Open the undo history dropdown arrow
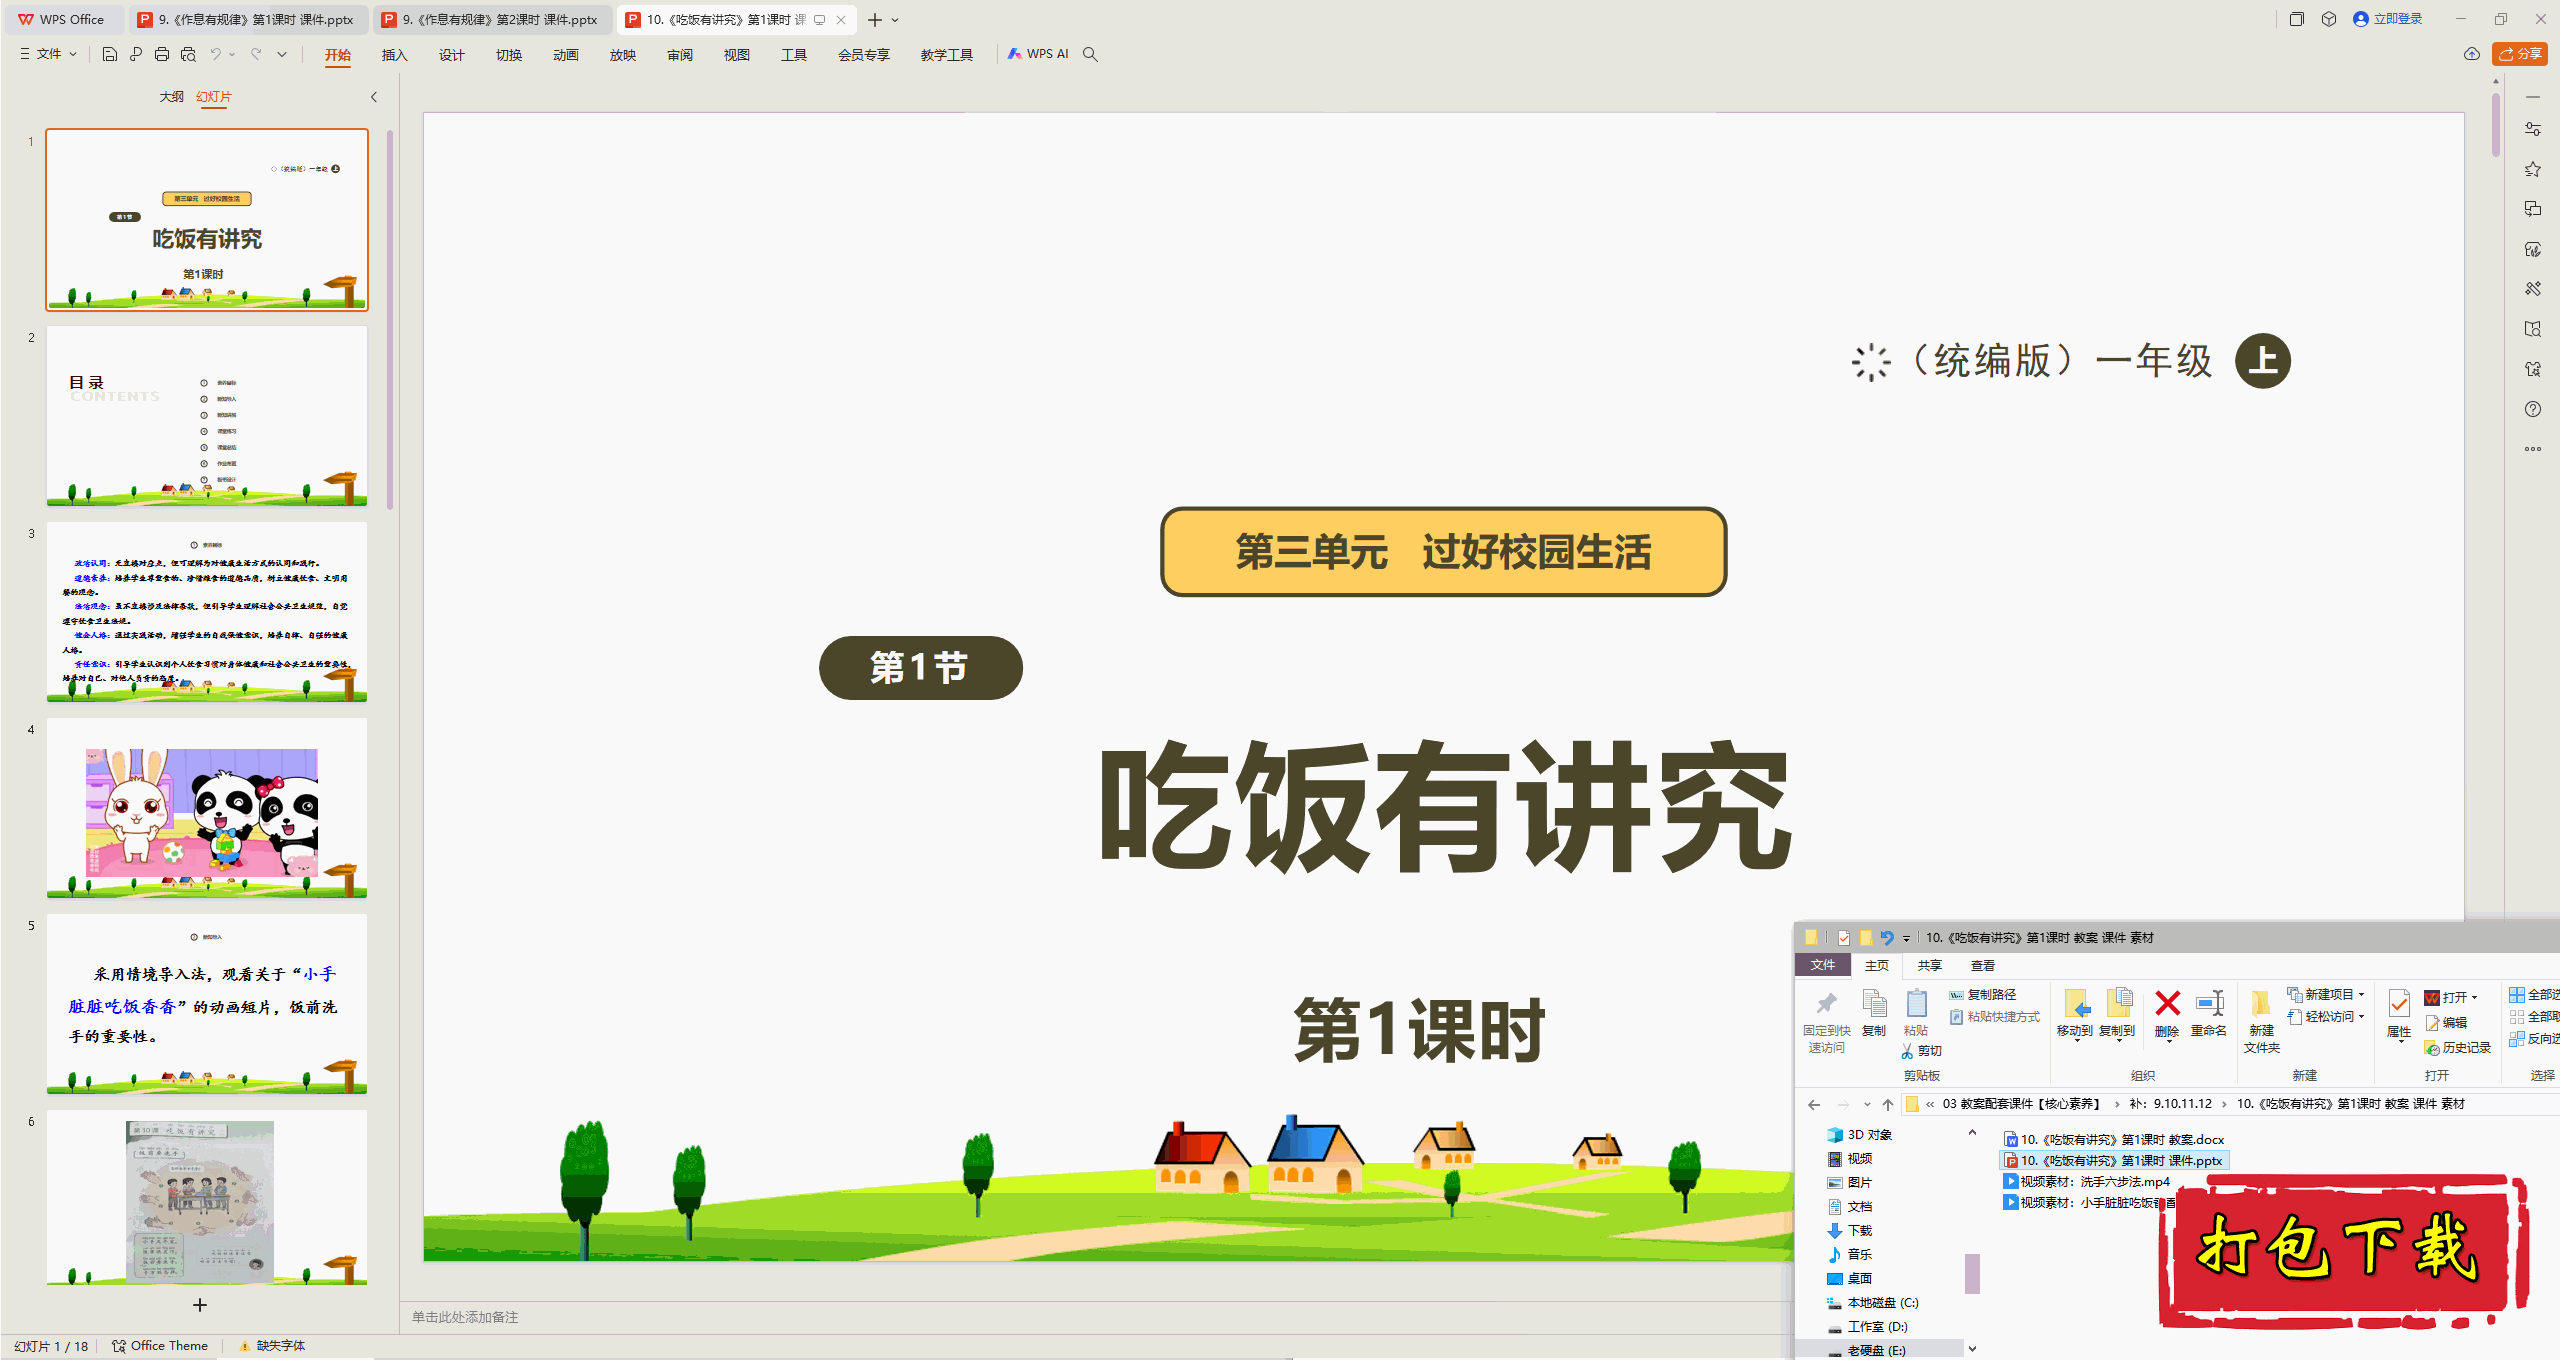Image resolution: width=2560 pixels, height=1360 pixels. pos(232,54)
